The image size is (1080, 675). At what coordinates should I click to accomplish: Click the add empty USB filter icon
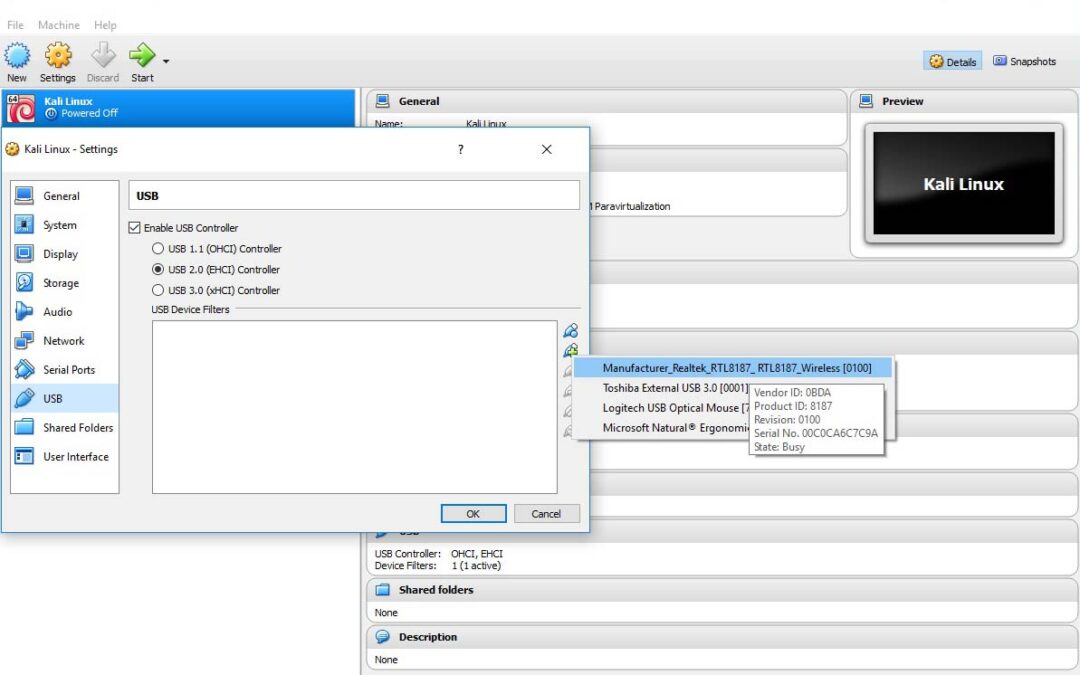[x=570, y=330]
